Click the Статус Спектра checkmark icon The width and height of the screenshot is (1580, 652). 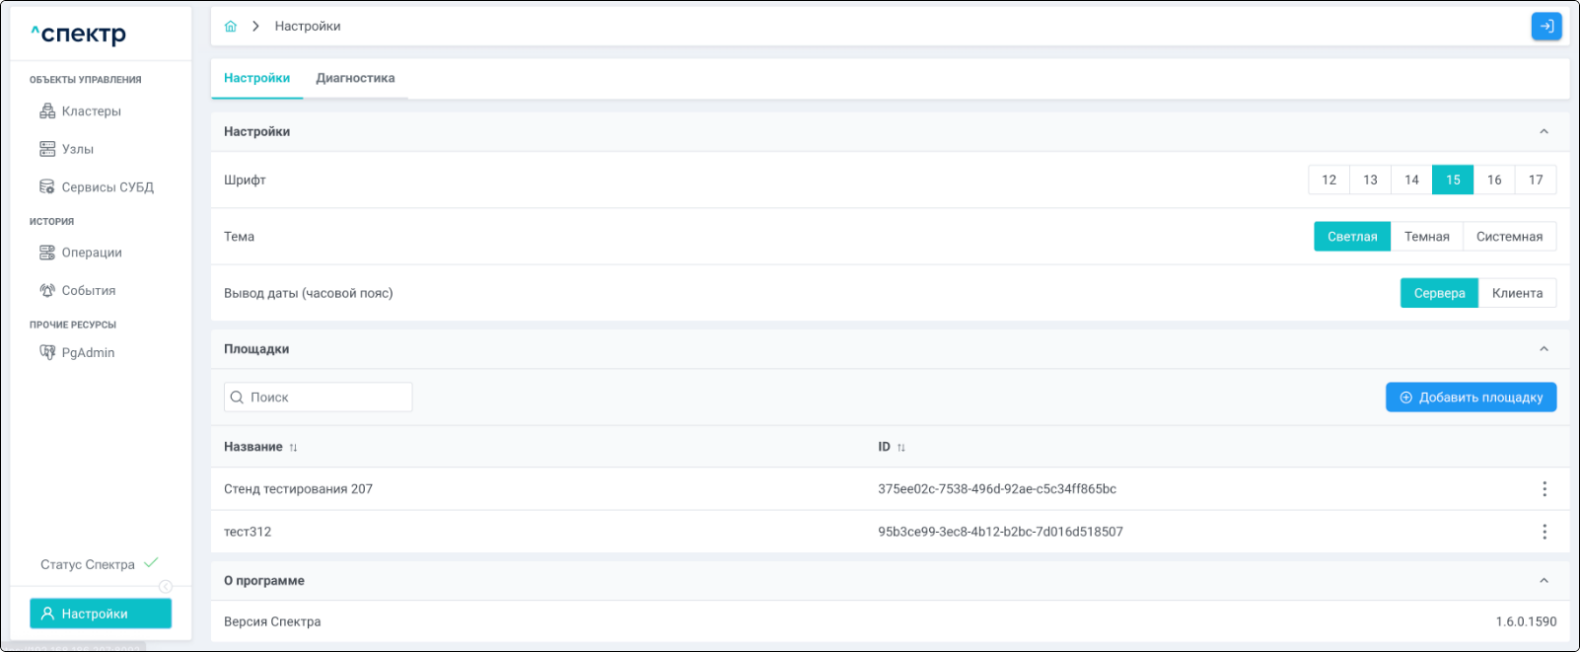[151, 563]
